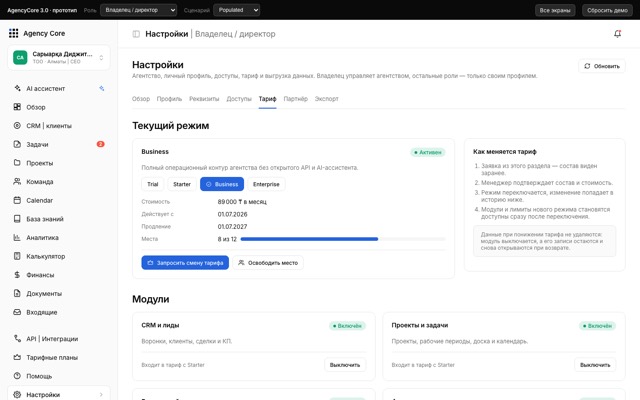Screen dimensions: 640x400
Task: Click the Аналитика chart icon
Action: pos(17,237)
